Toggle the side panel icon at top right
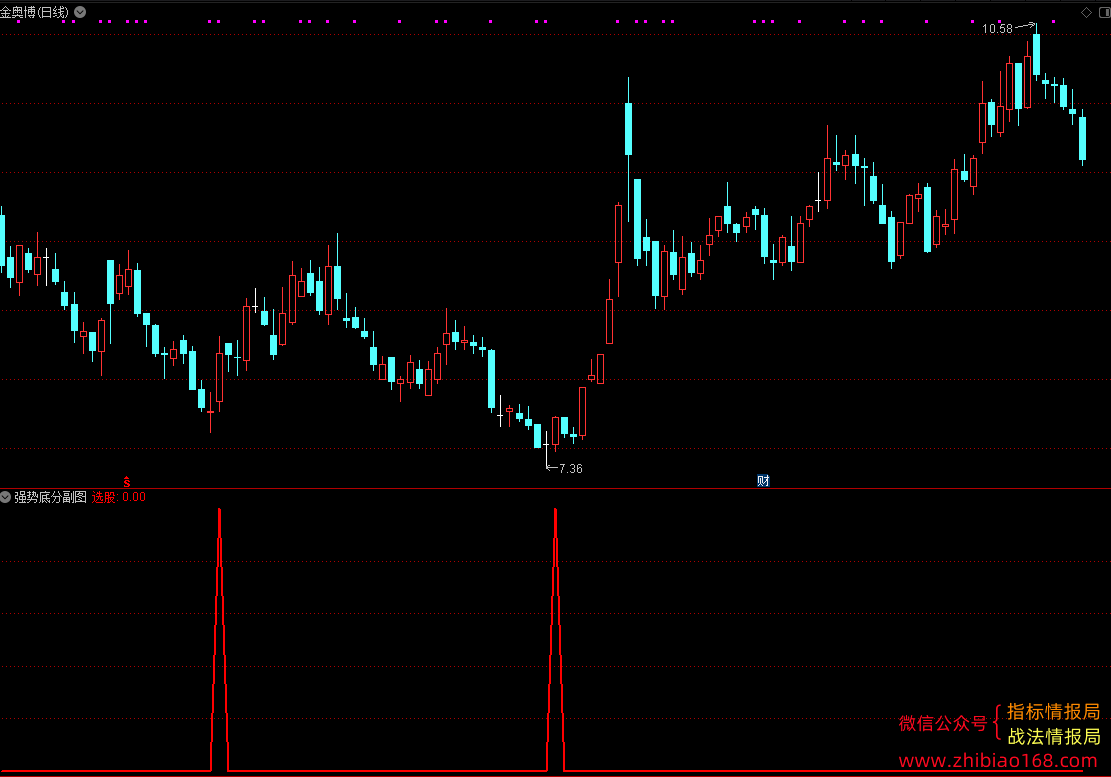The width and height of the screenshot is (1111, 777). 1105,12
